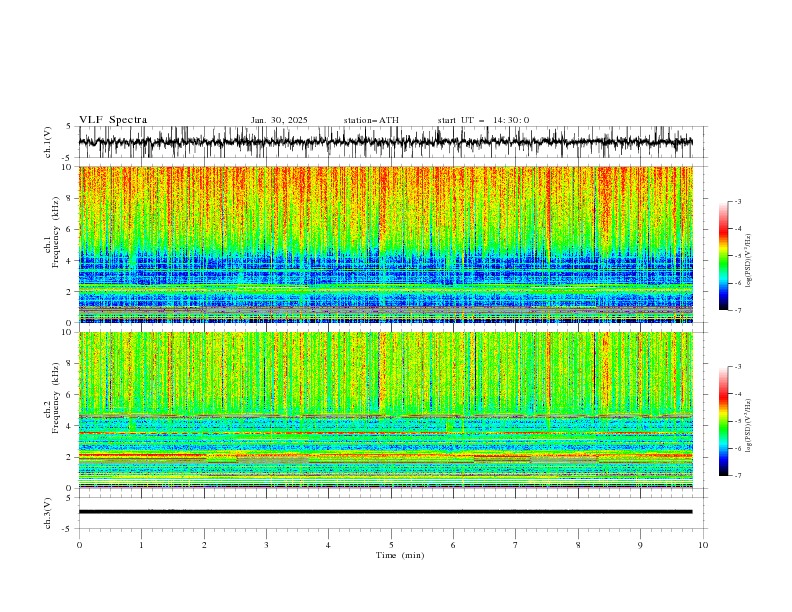
Task: Click the ch.1 PSD color bar
Action: (x=724, y=256)
